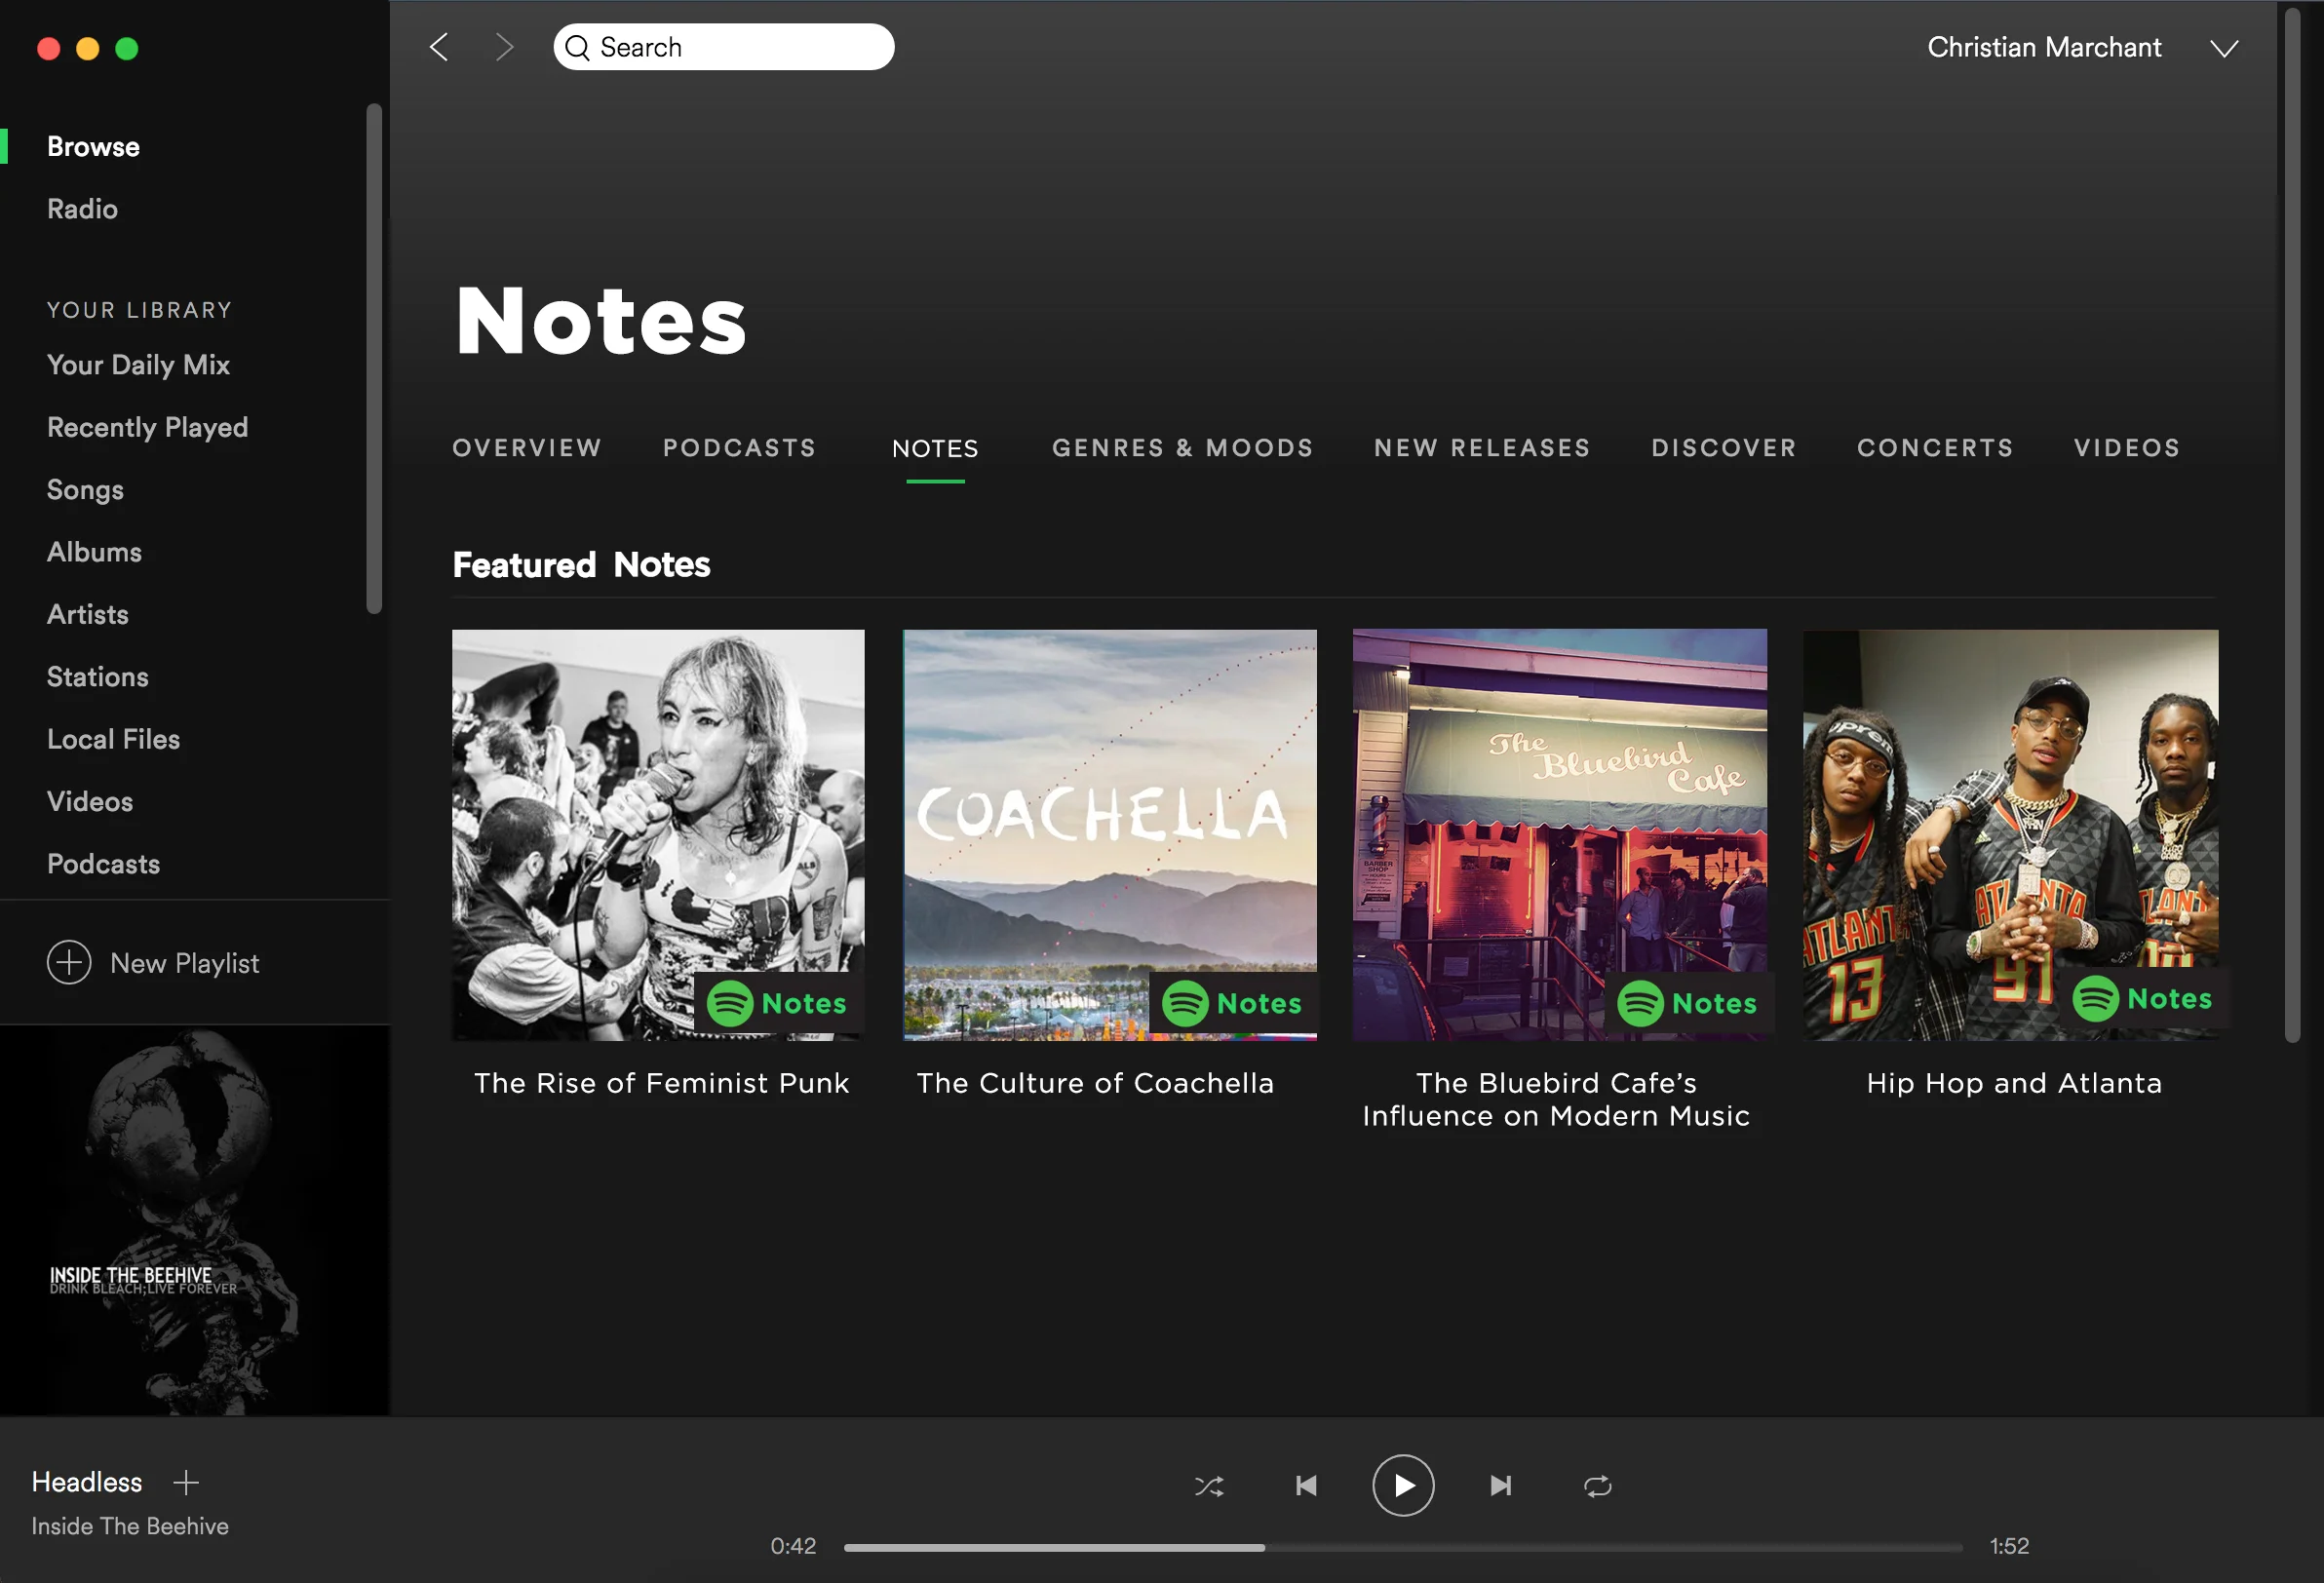Click the New Playlist plus circle icon

coord(69,963)
